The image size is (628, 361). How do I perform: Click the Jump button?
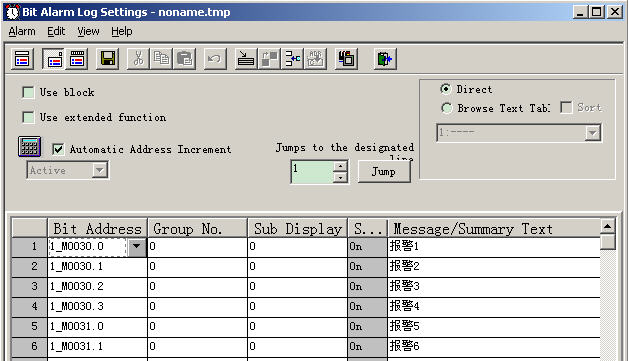click(x=384, y=172)
